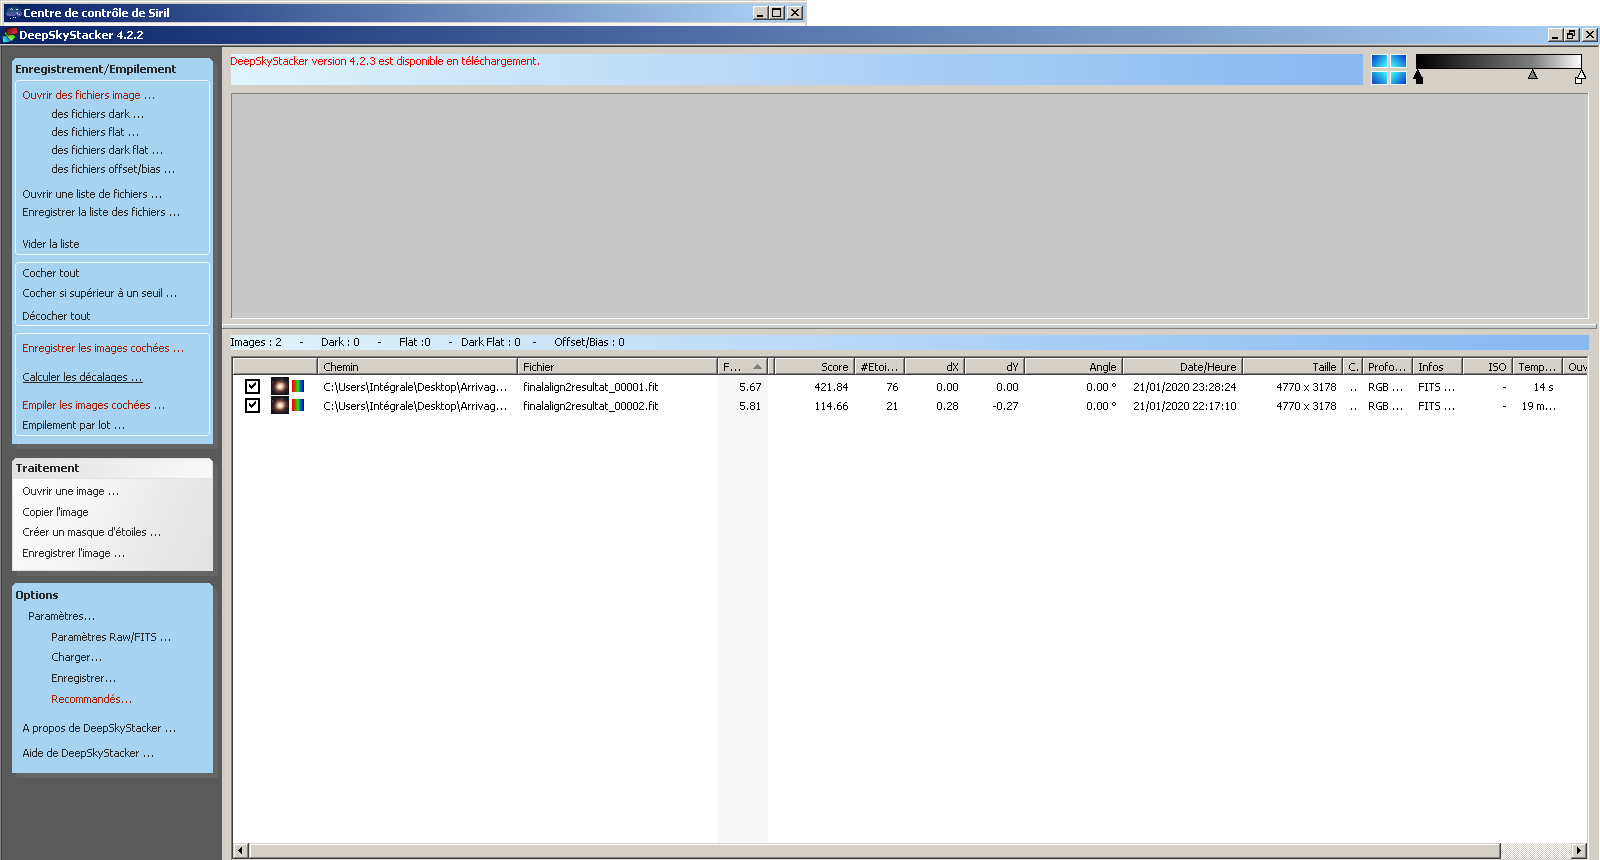Sort by the Date/Heure column header
The width and height of the screenshot is (1600, 860).
click(1182, 367)
